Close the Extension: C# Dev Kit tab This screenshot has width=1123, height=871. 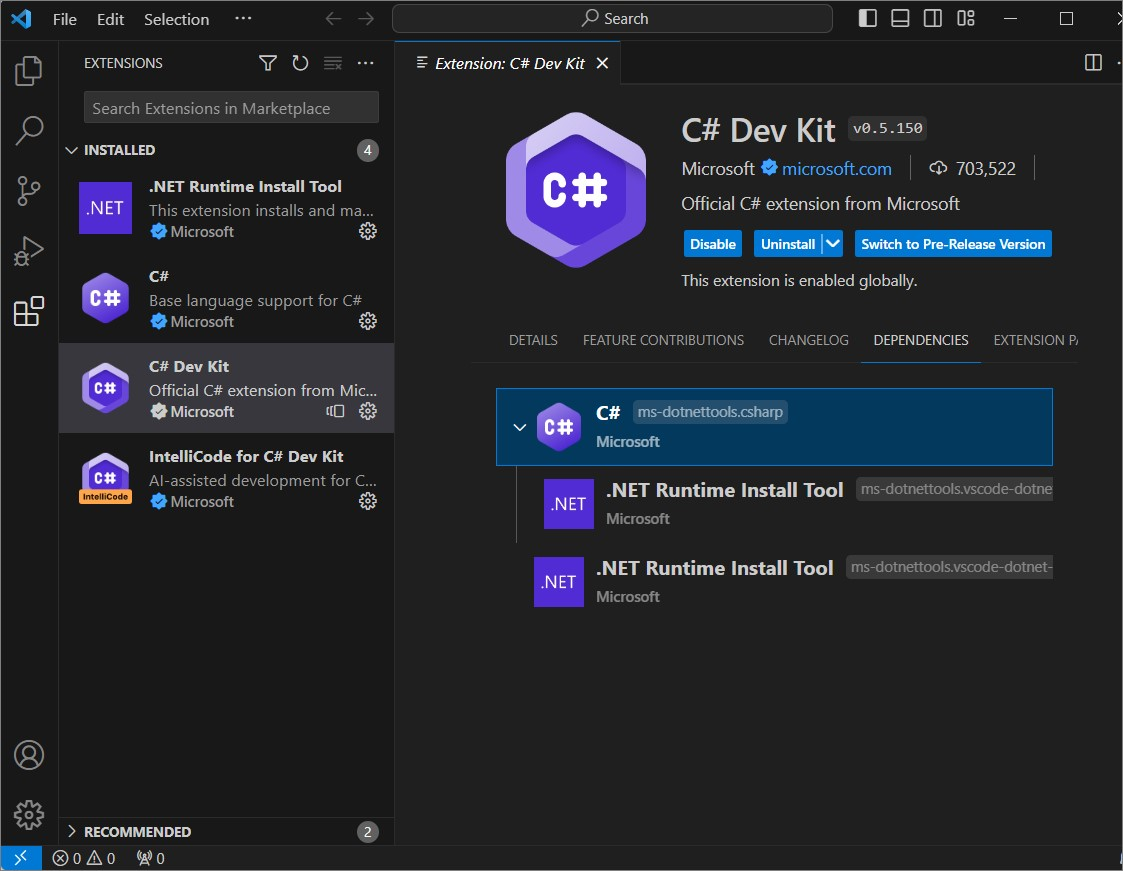[x=602, y=63]
